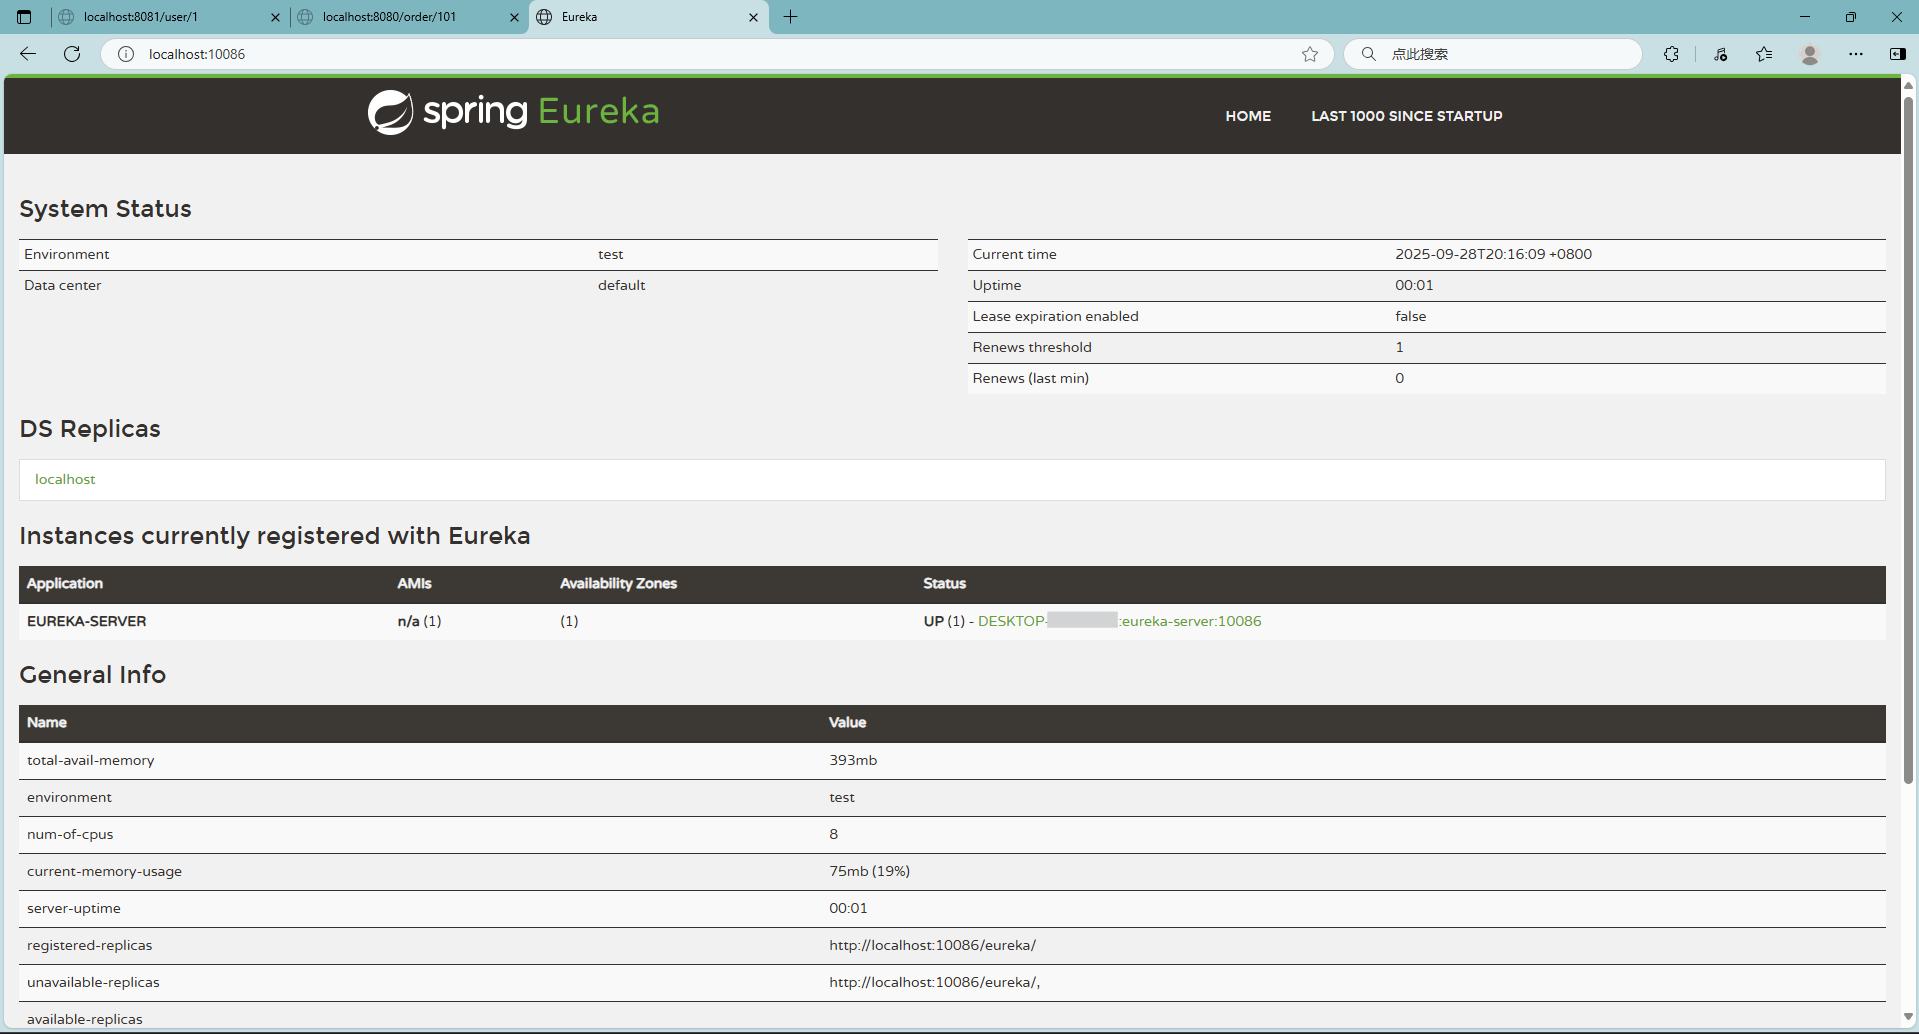
Task: Click the AMIs column header
Action: [x=414, y=583]
